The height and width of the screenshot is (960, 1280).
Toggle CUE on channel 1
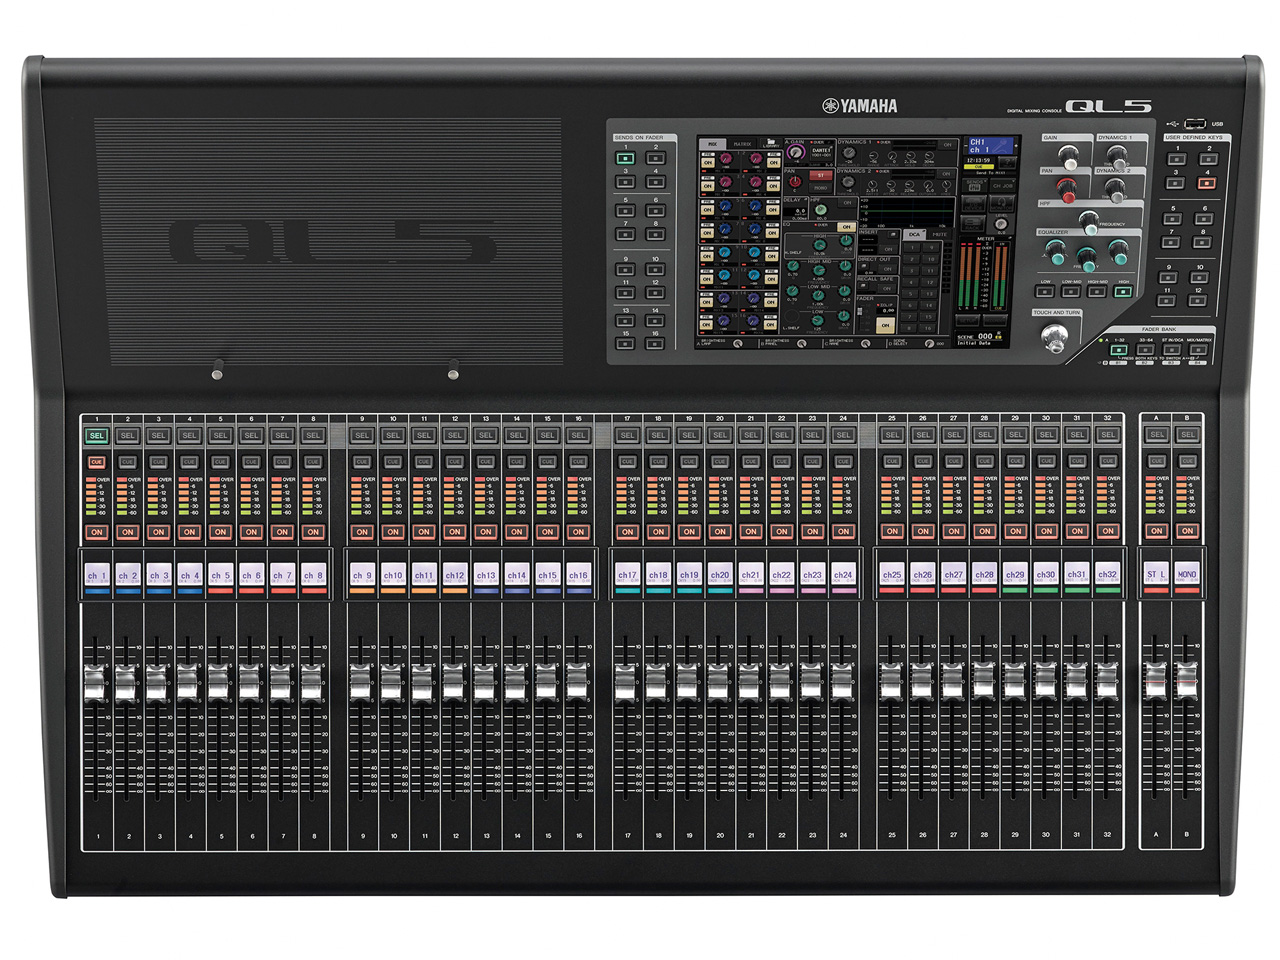click(97, 461)
